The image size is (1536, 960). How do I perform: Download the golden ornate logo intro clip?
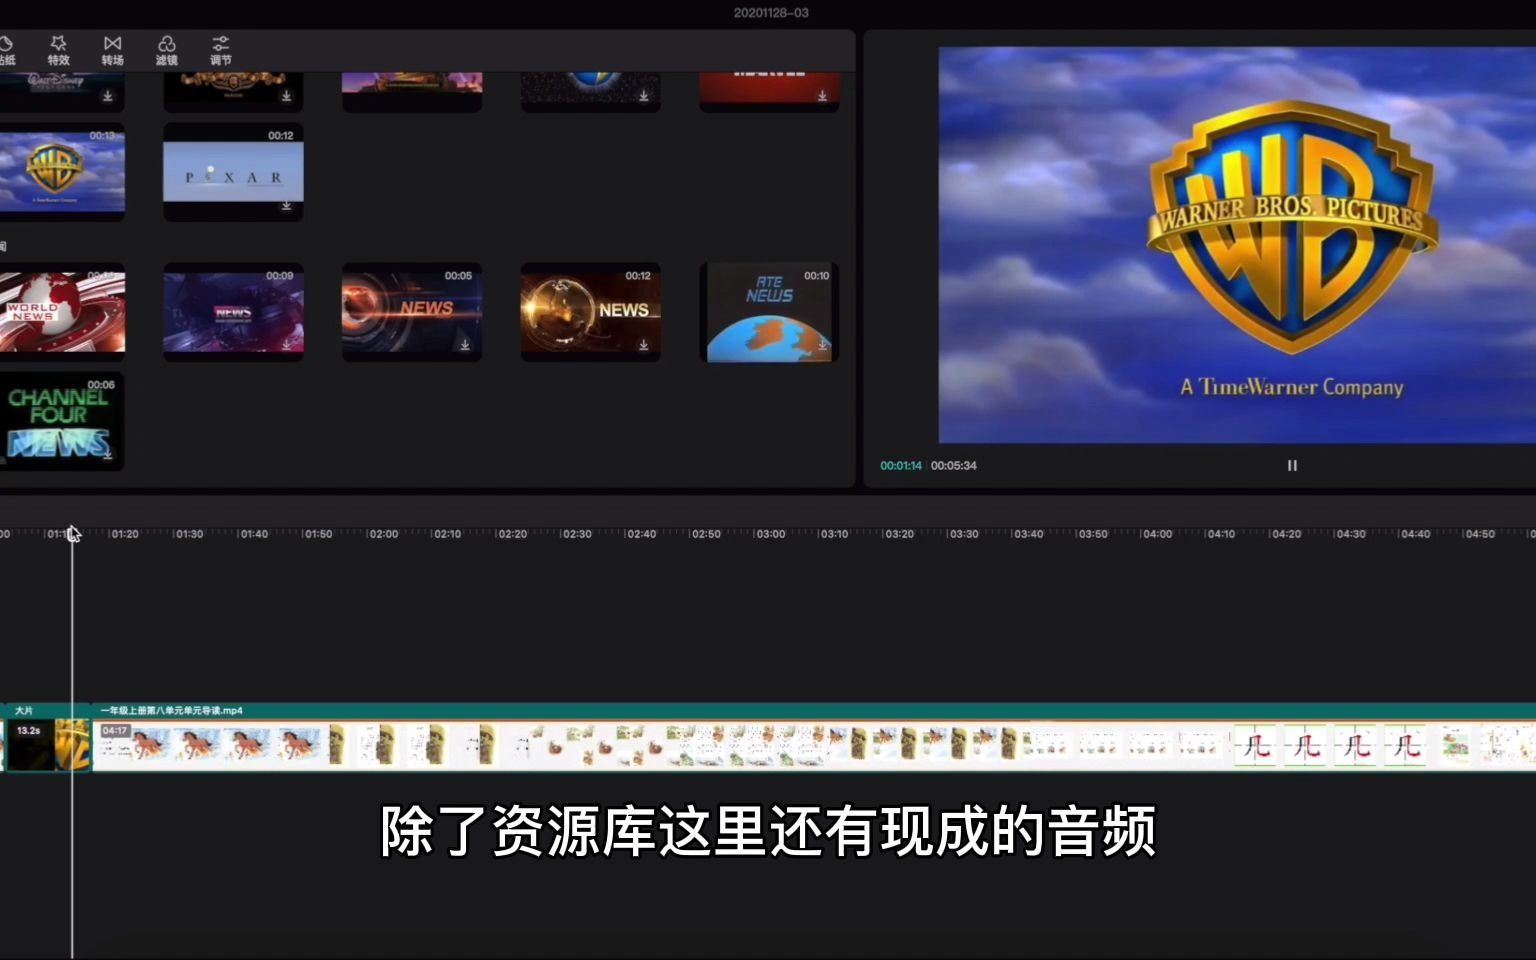286,96
